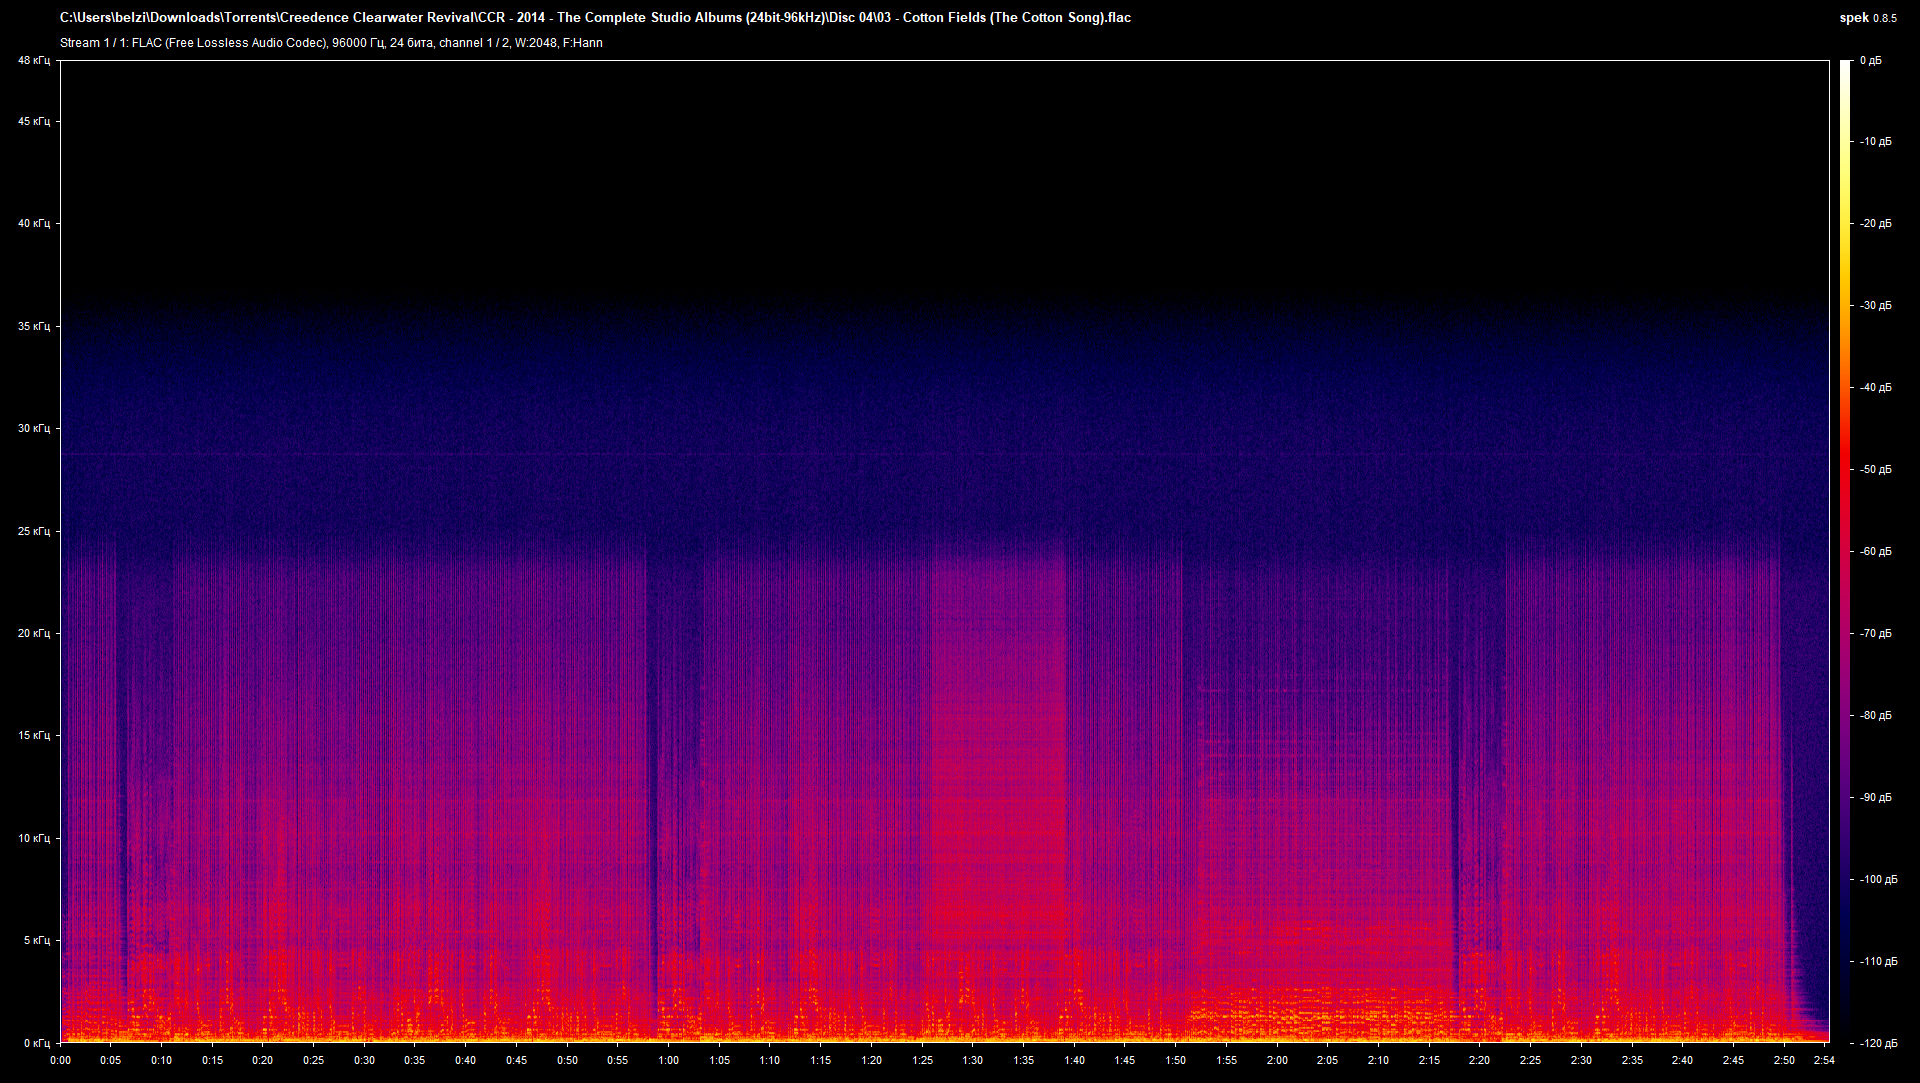Click the 48 кГц frequency axis label
Image resolution: width=1920 pixels, height=1083 pixels.
(33, 60)
